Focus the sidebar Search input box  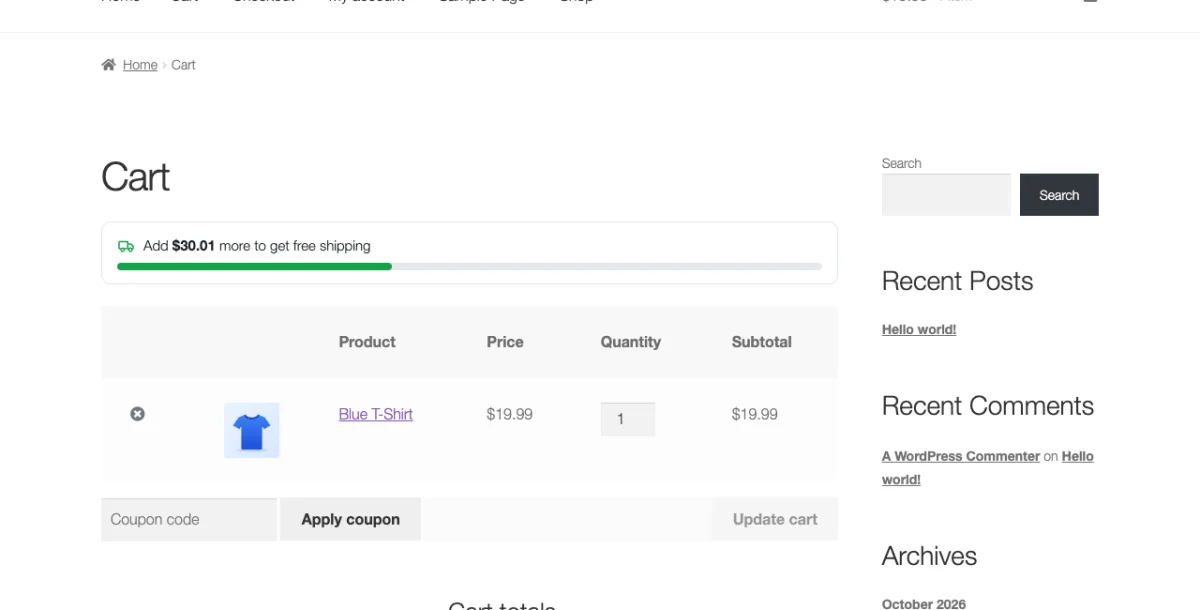click(x=947, y=195)
